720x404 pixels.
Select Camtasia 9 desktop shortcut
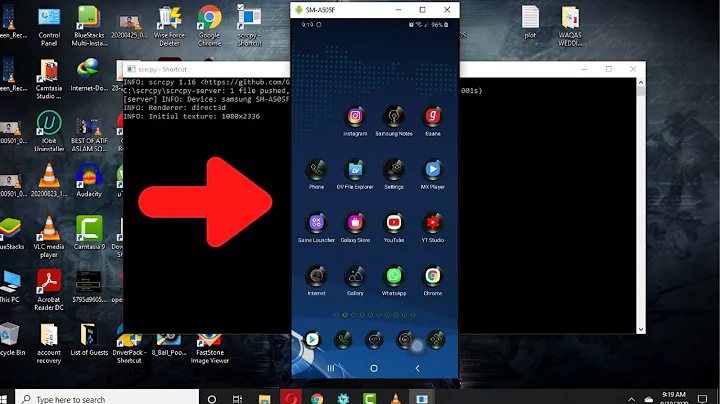[x=89, y=233]
